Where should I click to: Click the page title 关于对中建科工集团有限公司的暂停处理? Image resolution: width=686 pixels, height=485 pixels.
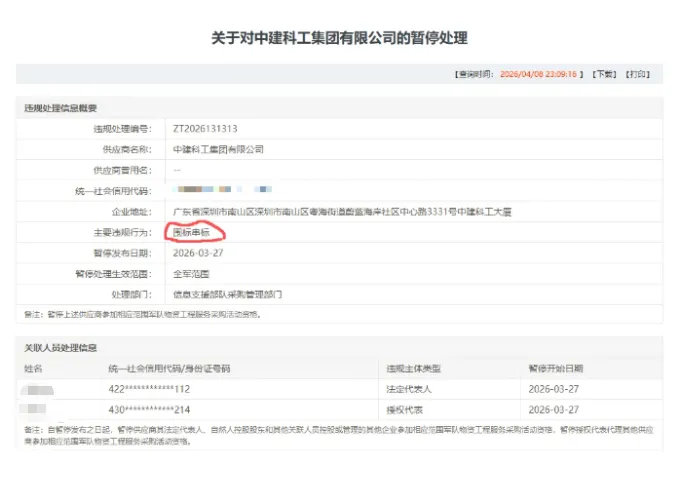pos(340,38)
